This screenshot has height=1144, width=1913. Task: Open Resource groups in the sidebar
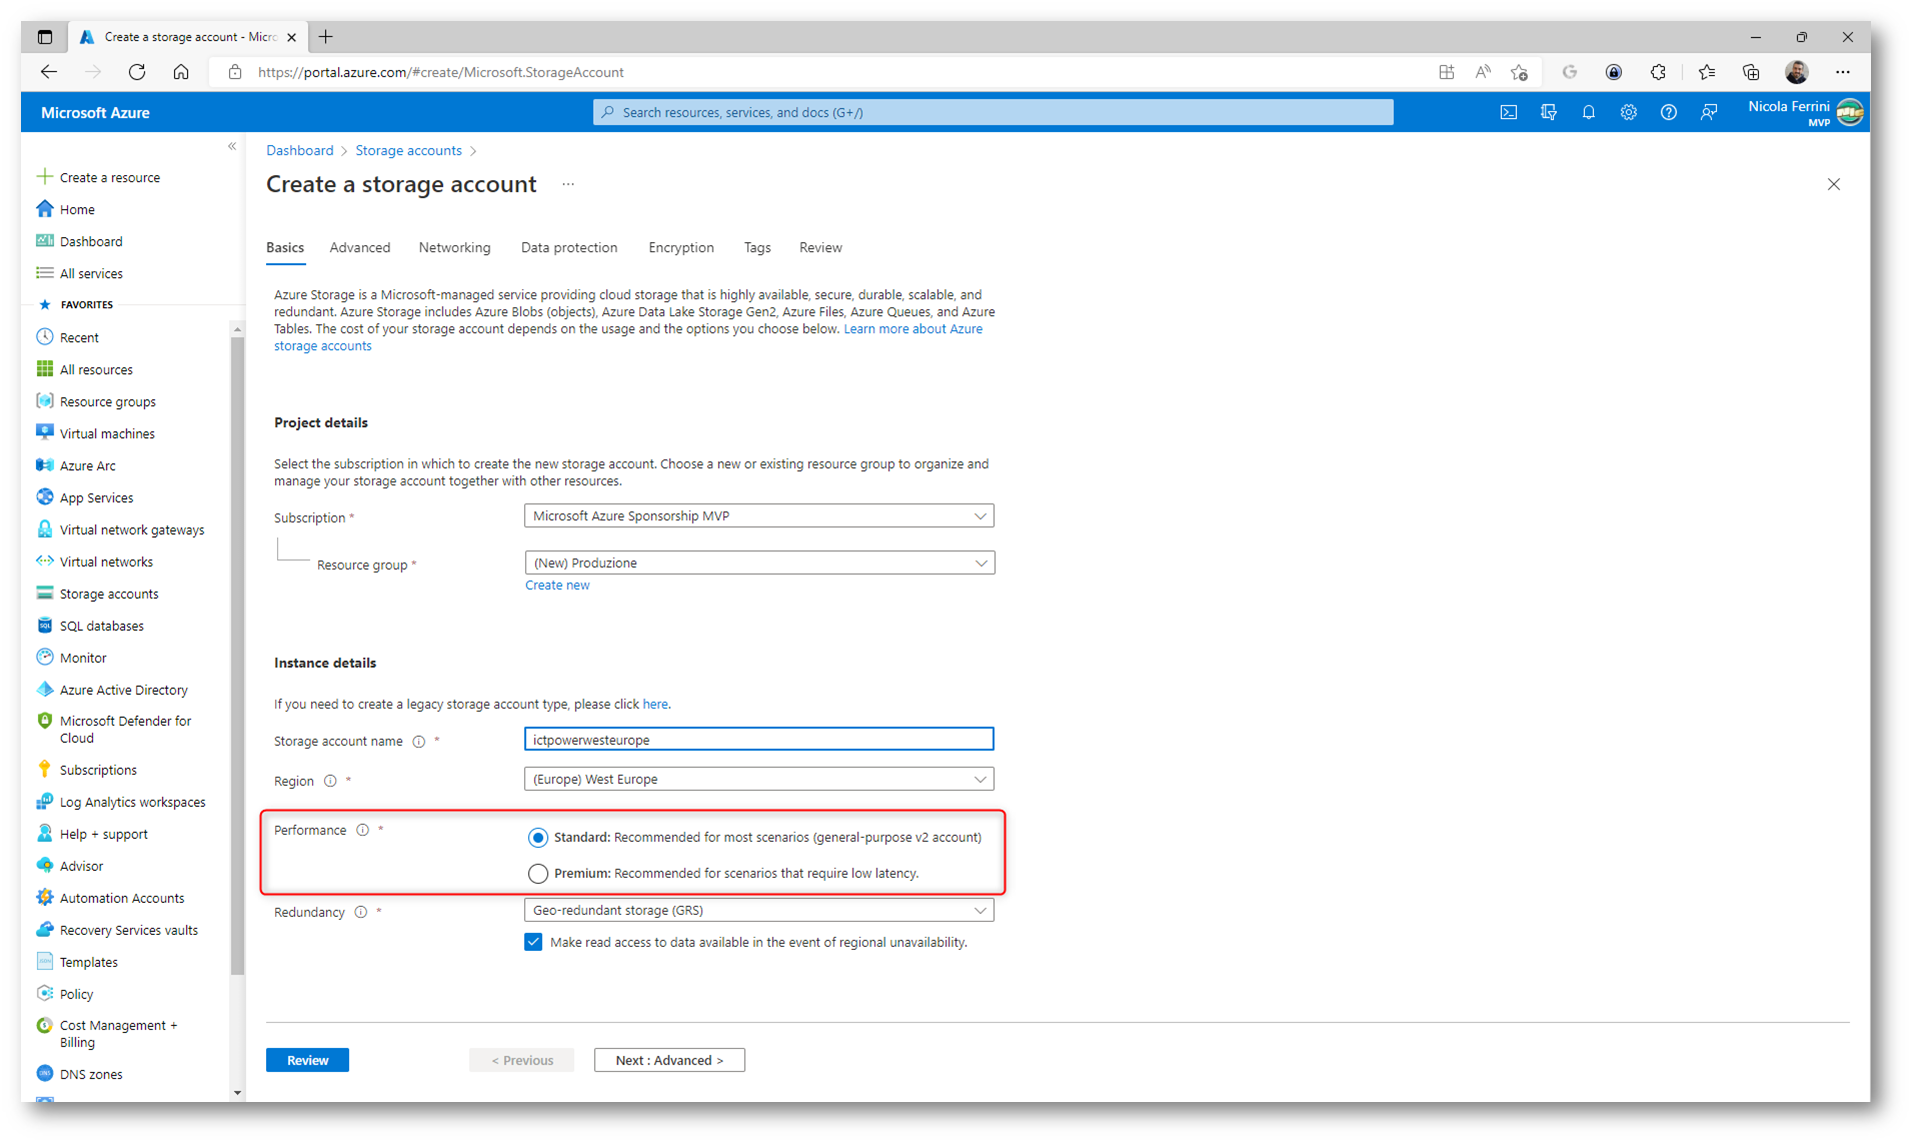[x=107, y=402]
